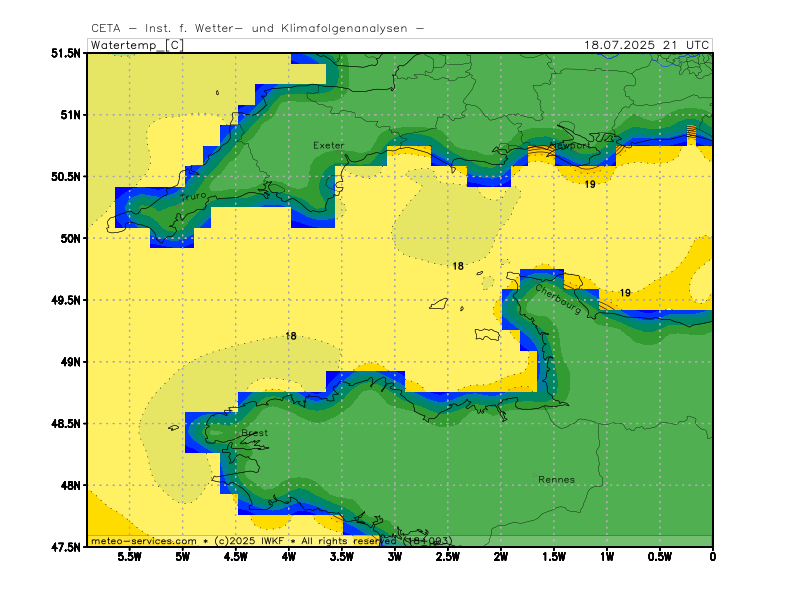Click the 48N latitude label

pyautogui.click(x=70, y=485)
